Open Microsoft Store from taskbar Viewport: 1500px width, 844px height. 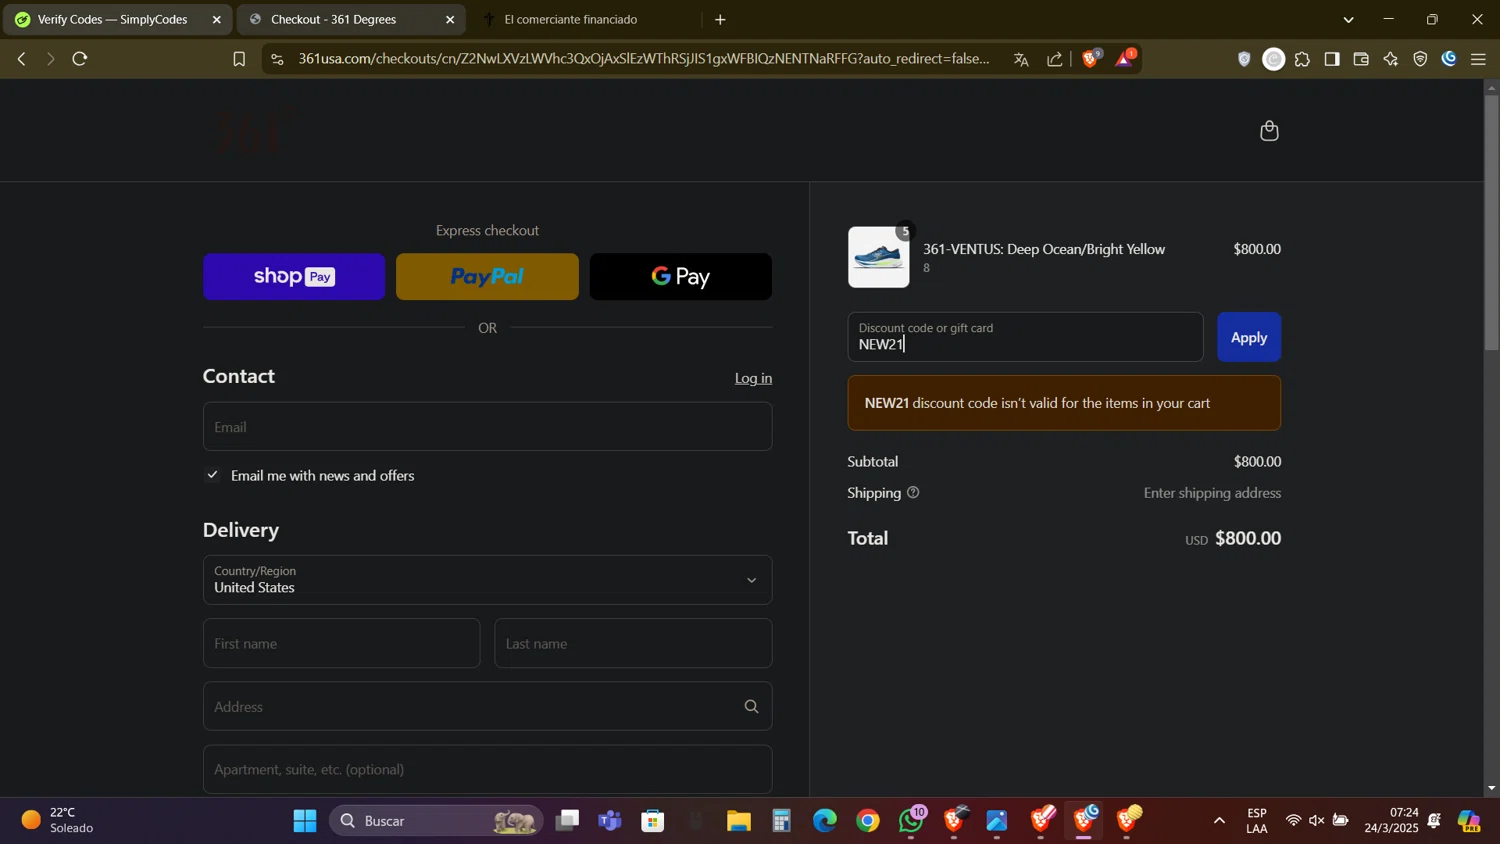pyautogui.click(x=653, y=821)
